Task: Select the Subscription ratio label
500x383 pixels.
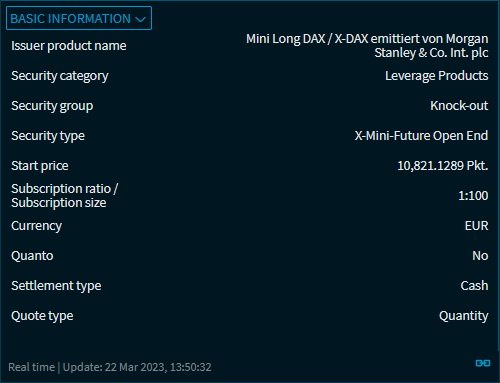Action: click(64, 196)
